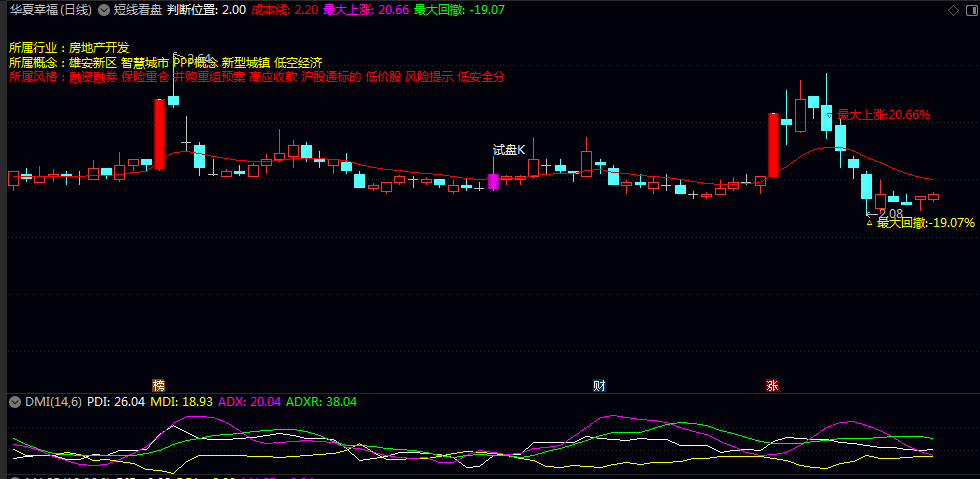Click the MDI: 18.93 reading
Screen dimensions: 980x479
183,402
